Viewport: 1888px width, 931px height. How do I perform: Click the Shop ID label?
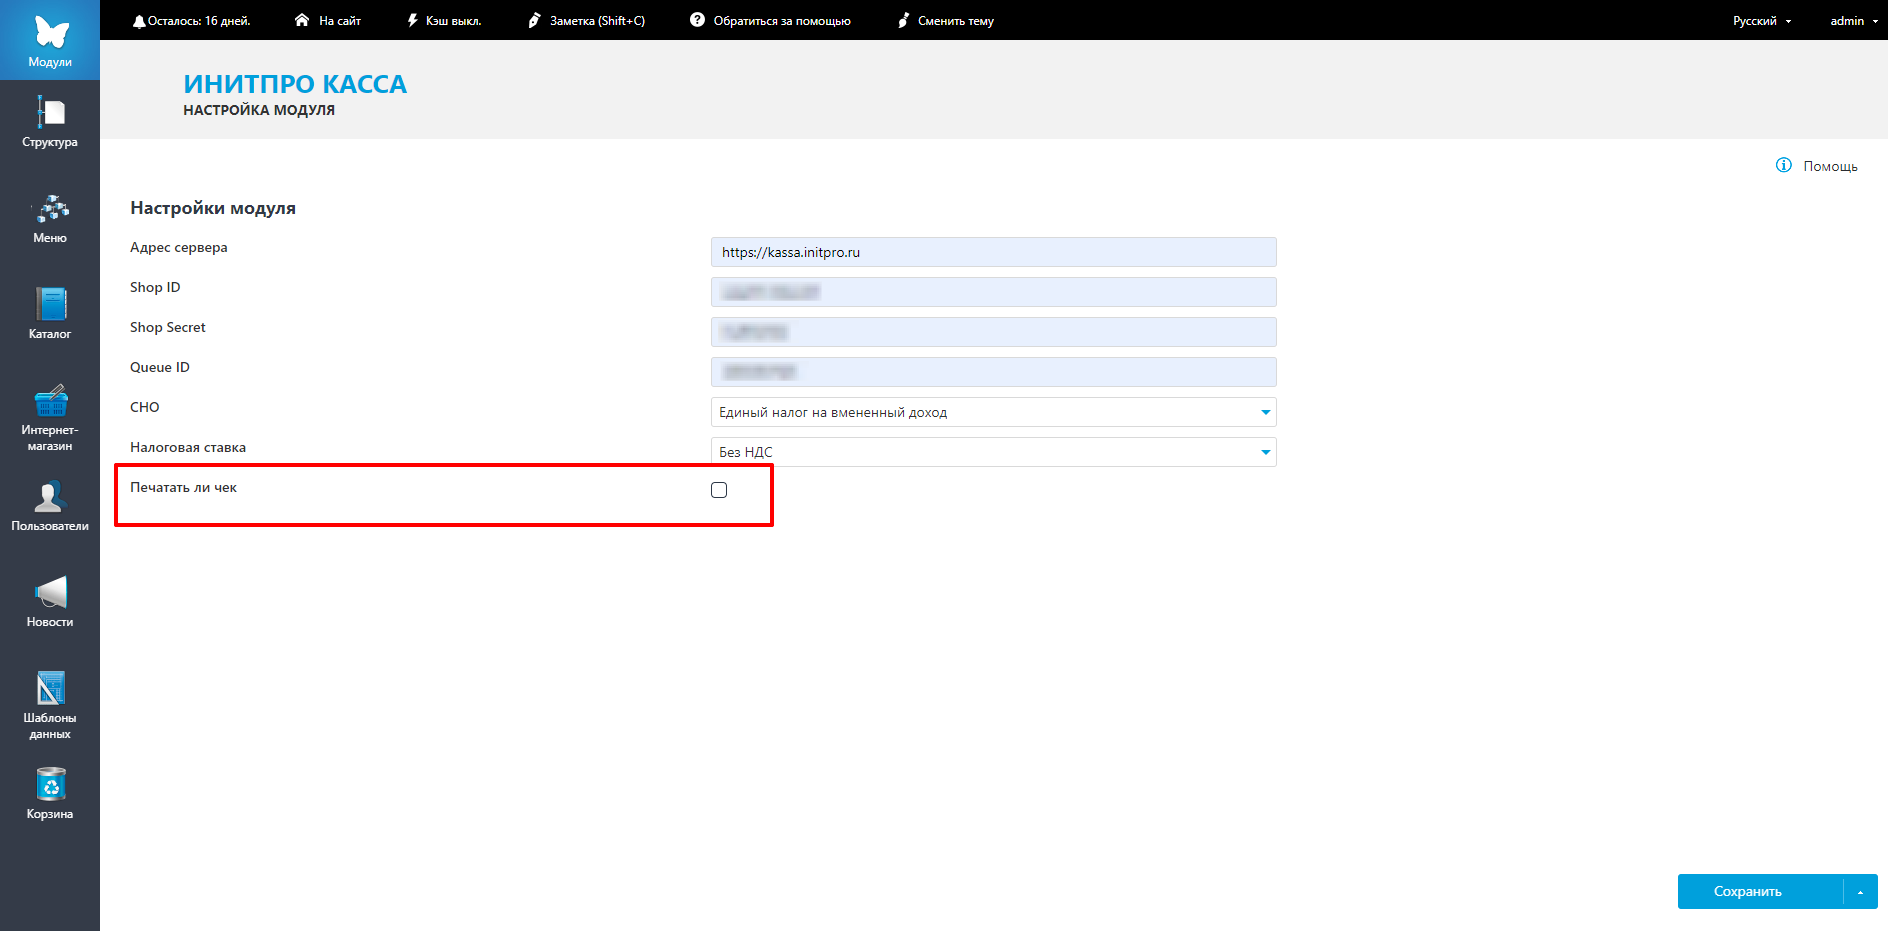[x=155, y=288]
